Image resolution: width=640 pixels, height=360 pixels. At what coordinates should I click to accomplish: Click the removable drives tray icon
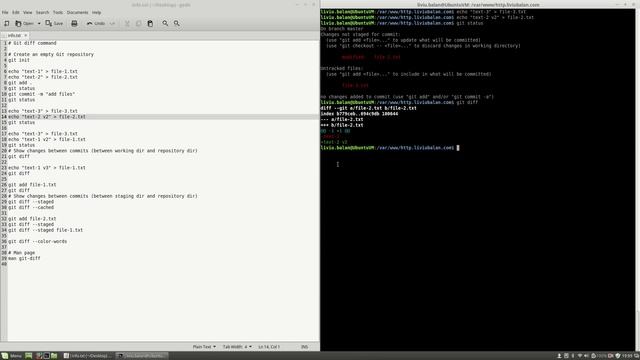[566, 356]
